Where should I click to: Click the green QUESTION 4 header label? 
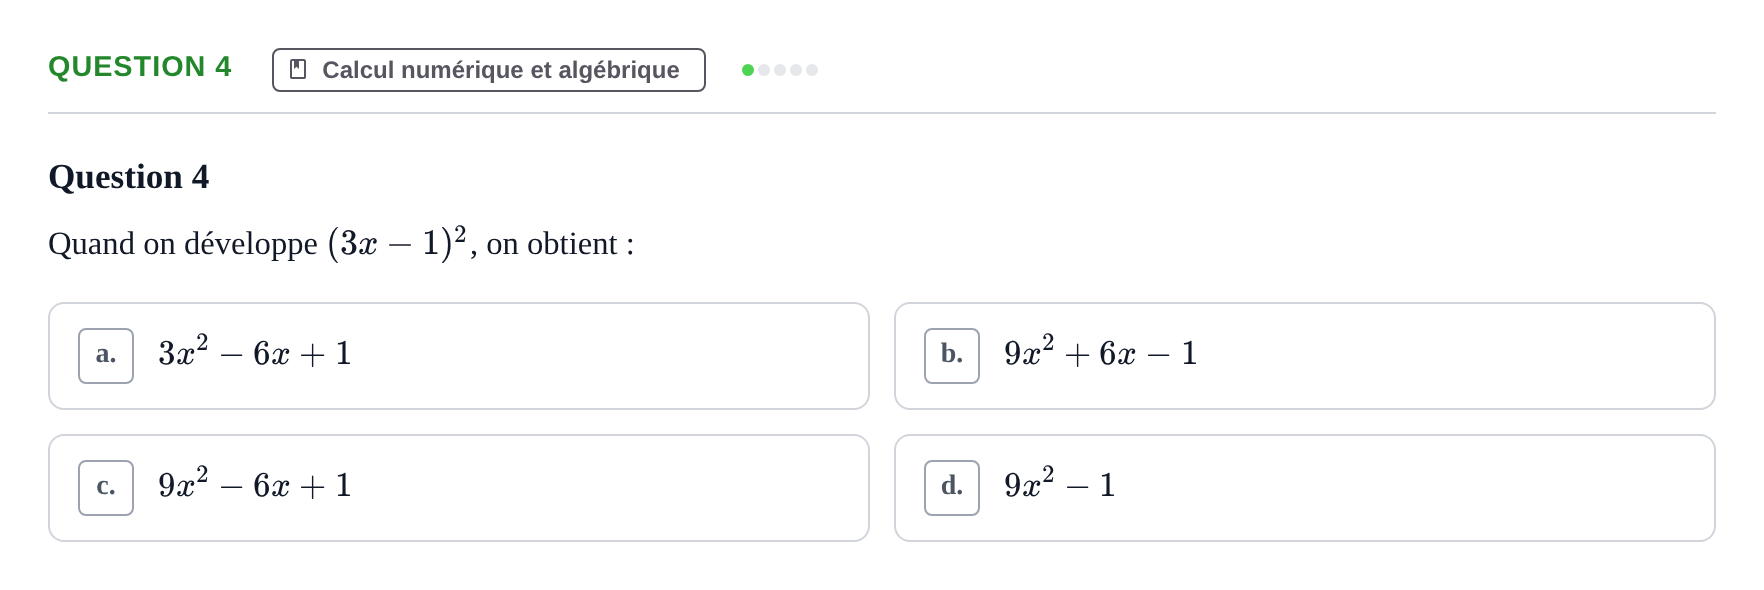point(140,67)
